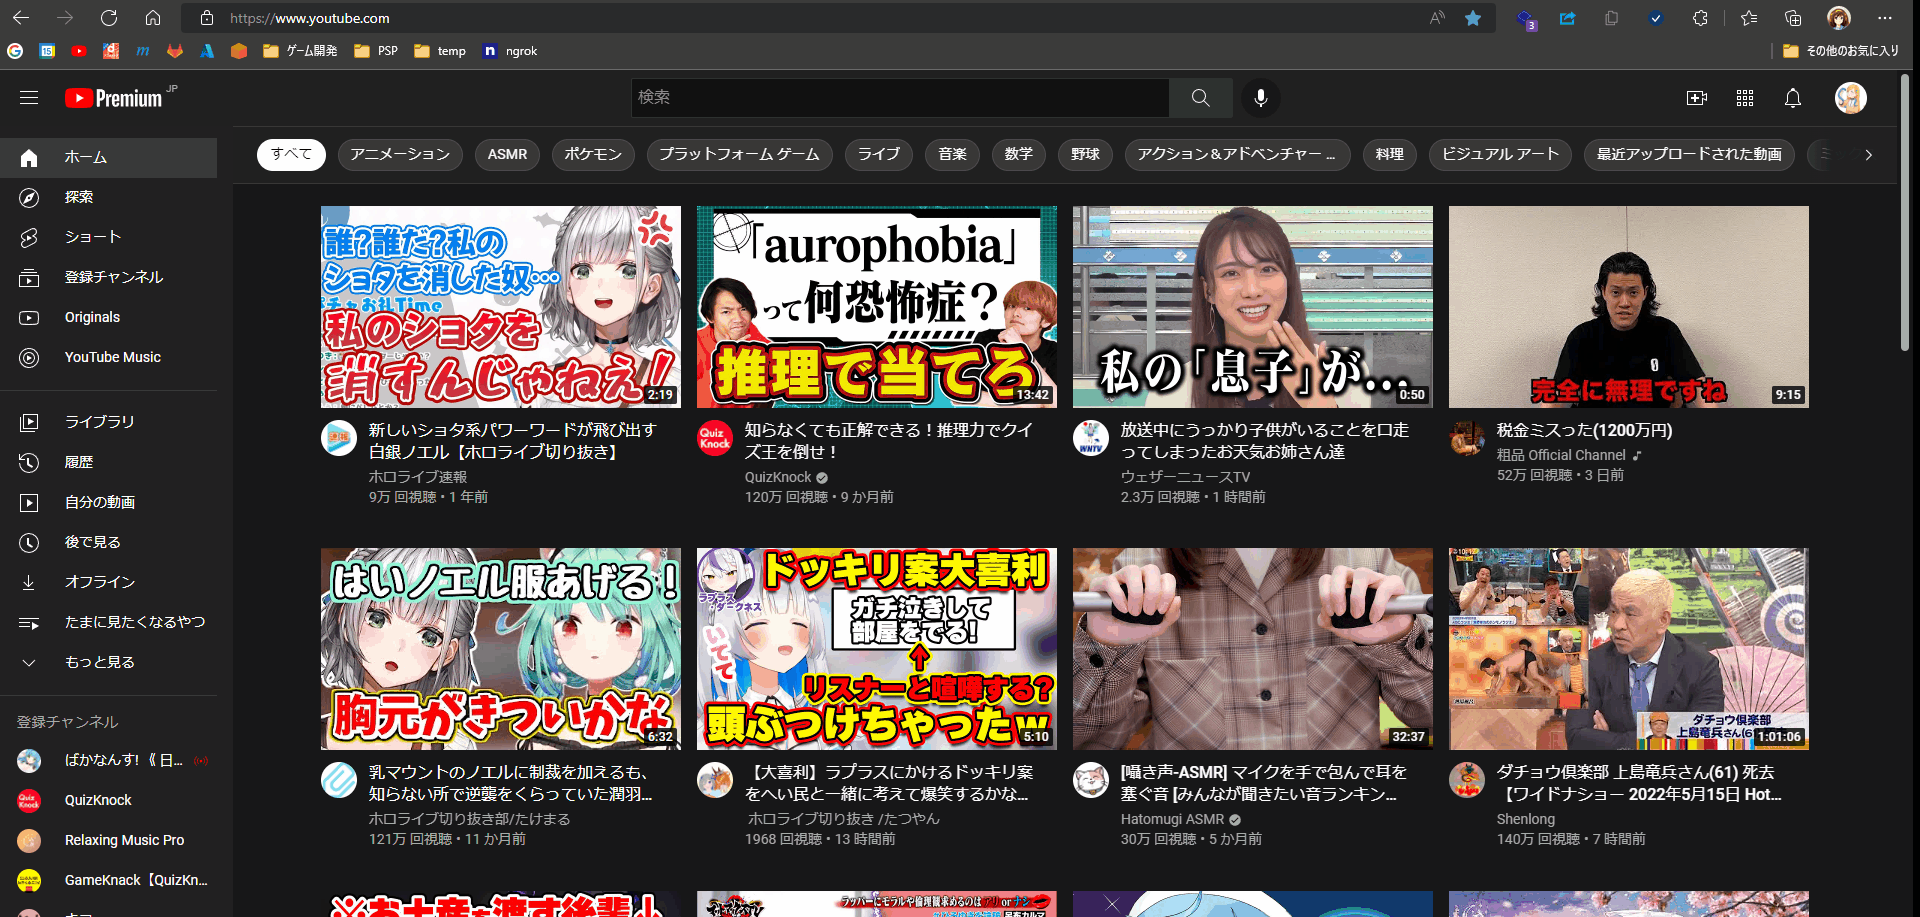Open browser settings ellipsis menu
The width and height of the screenshot is (1920, 917).
pos(1885,18)
